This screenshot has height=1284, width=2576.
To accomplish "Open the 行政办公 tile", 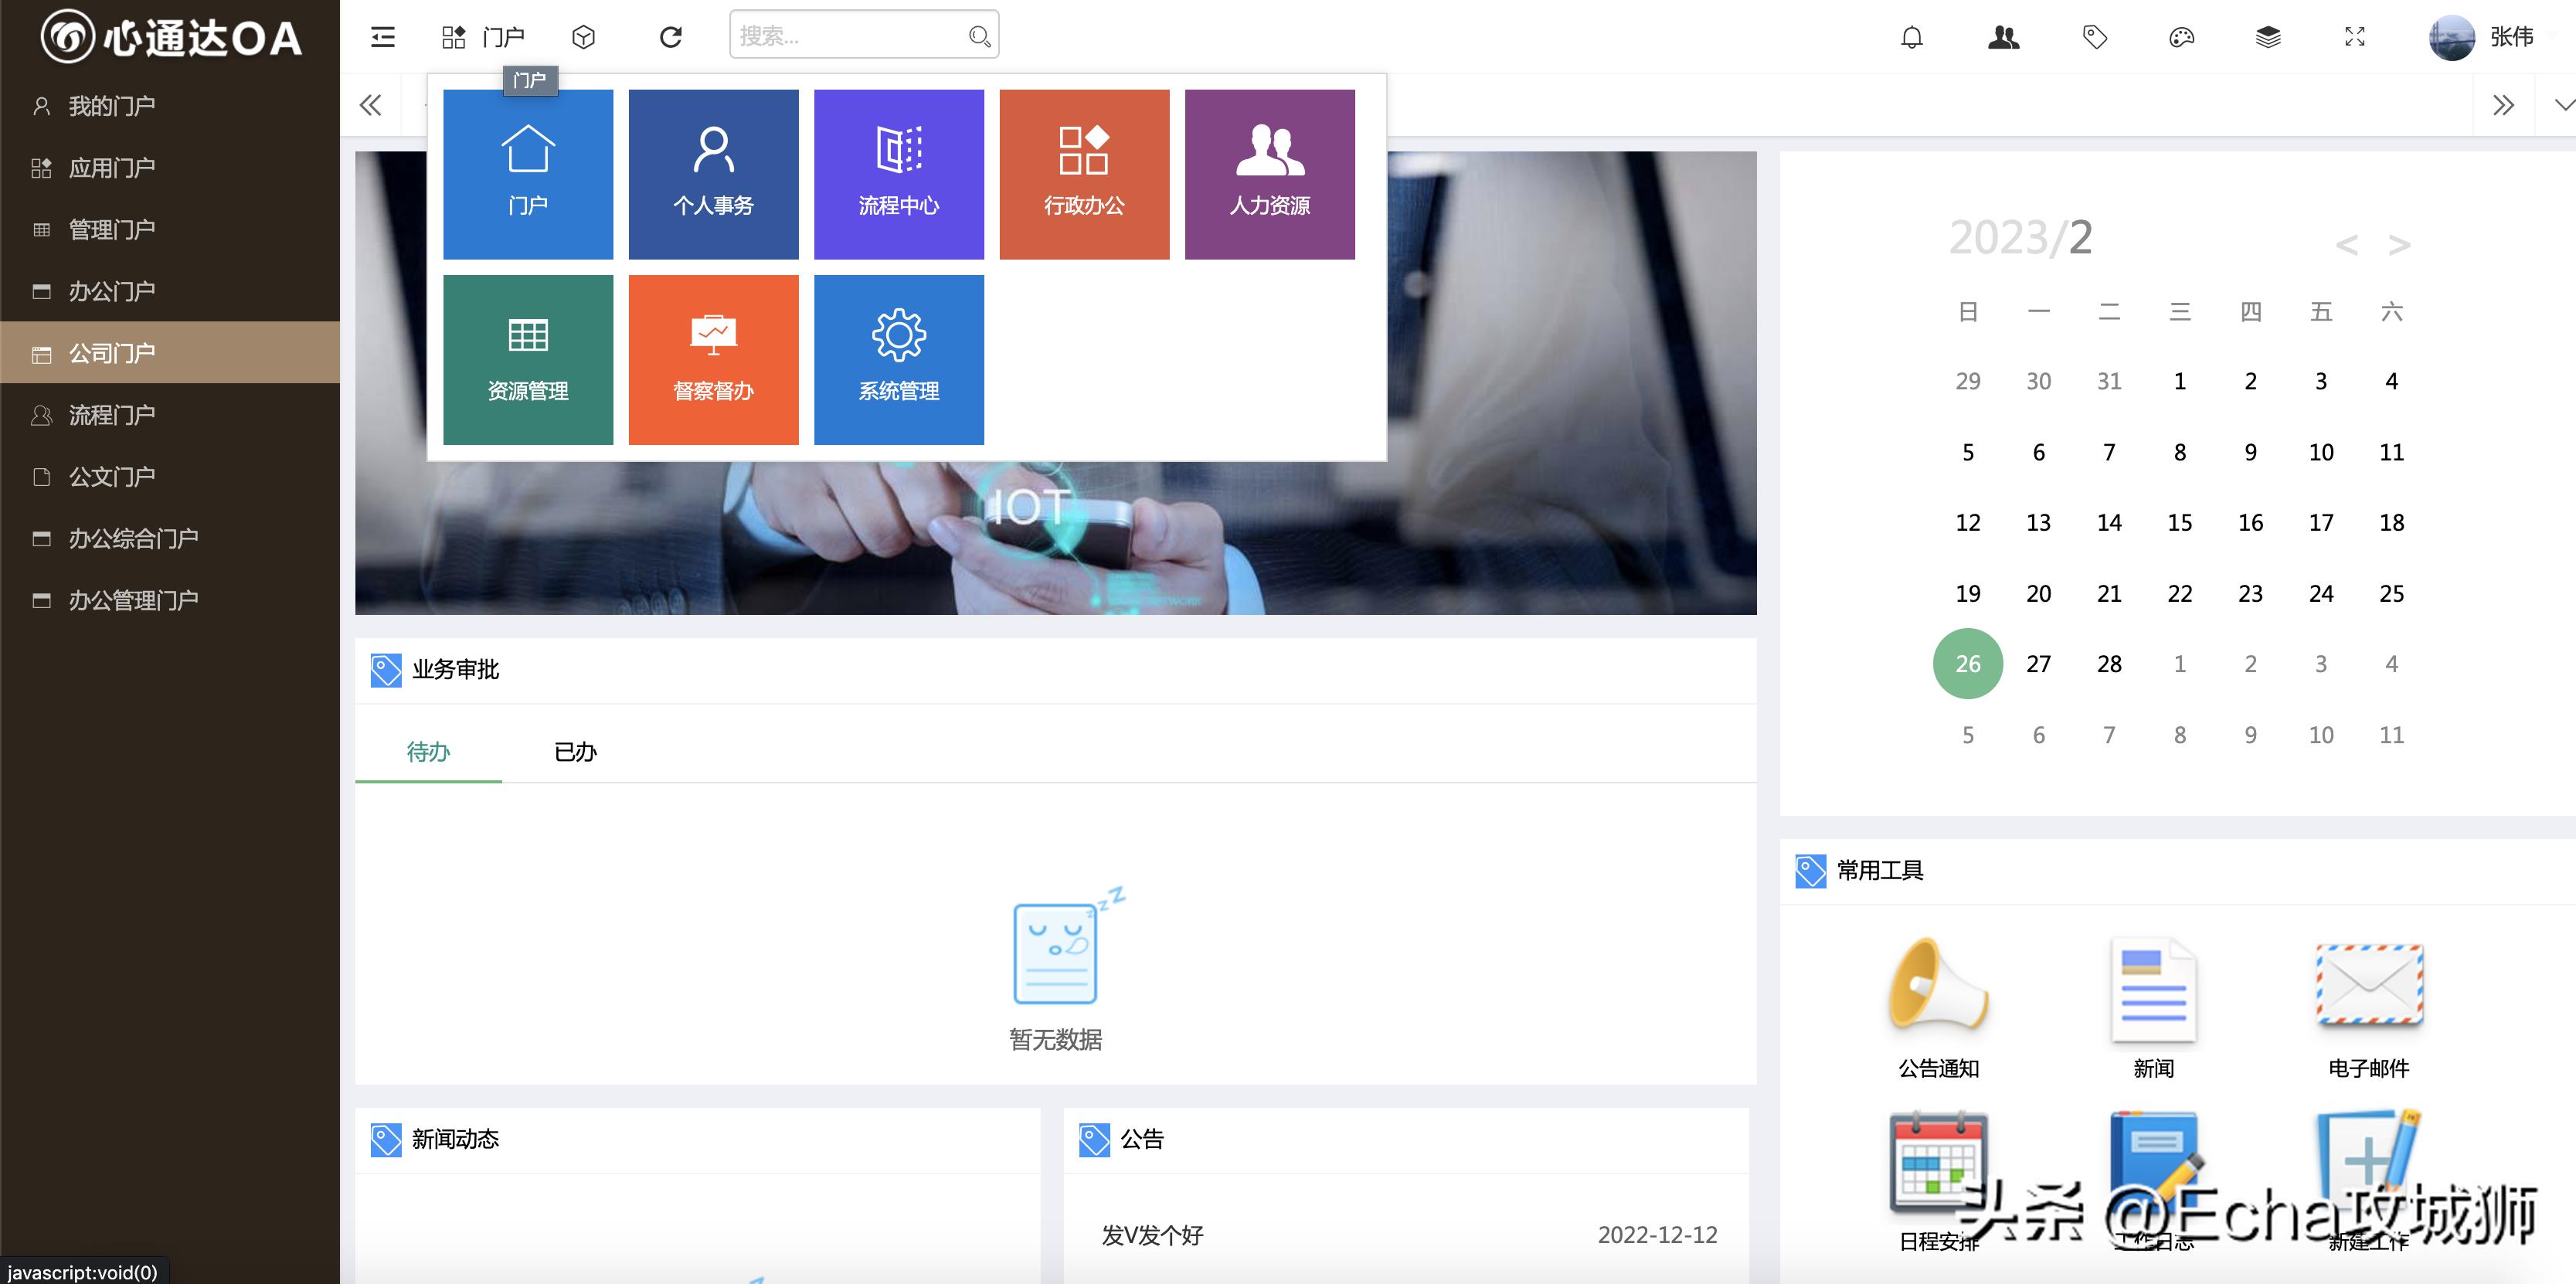I will [1084, 174].
